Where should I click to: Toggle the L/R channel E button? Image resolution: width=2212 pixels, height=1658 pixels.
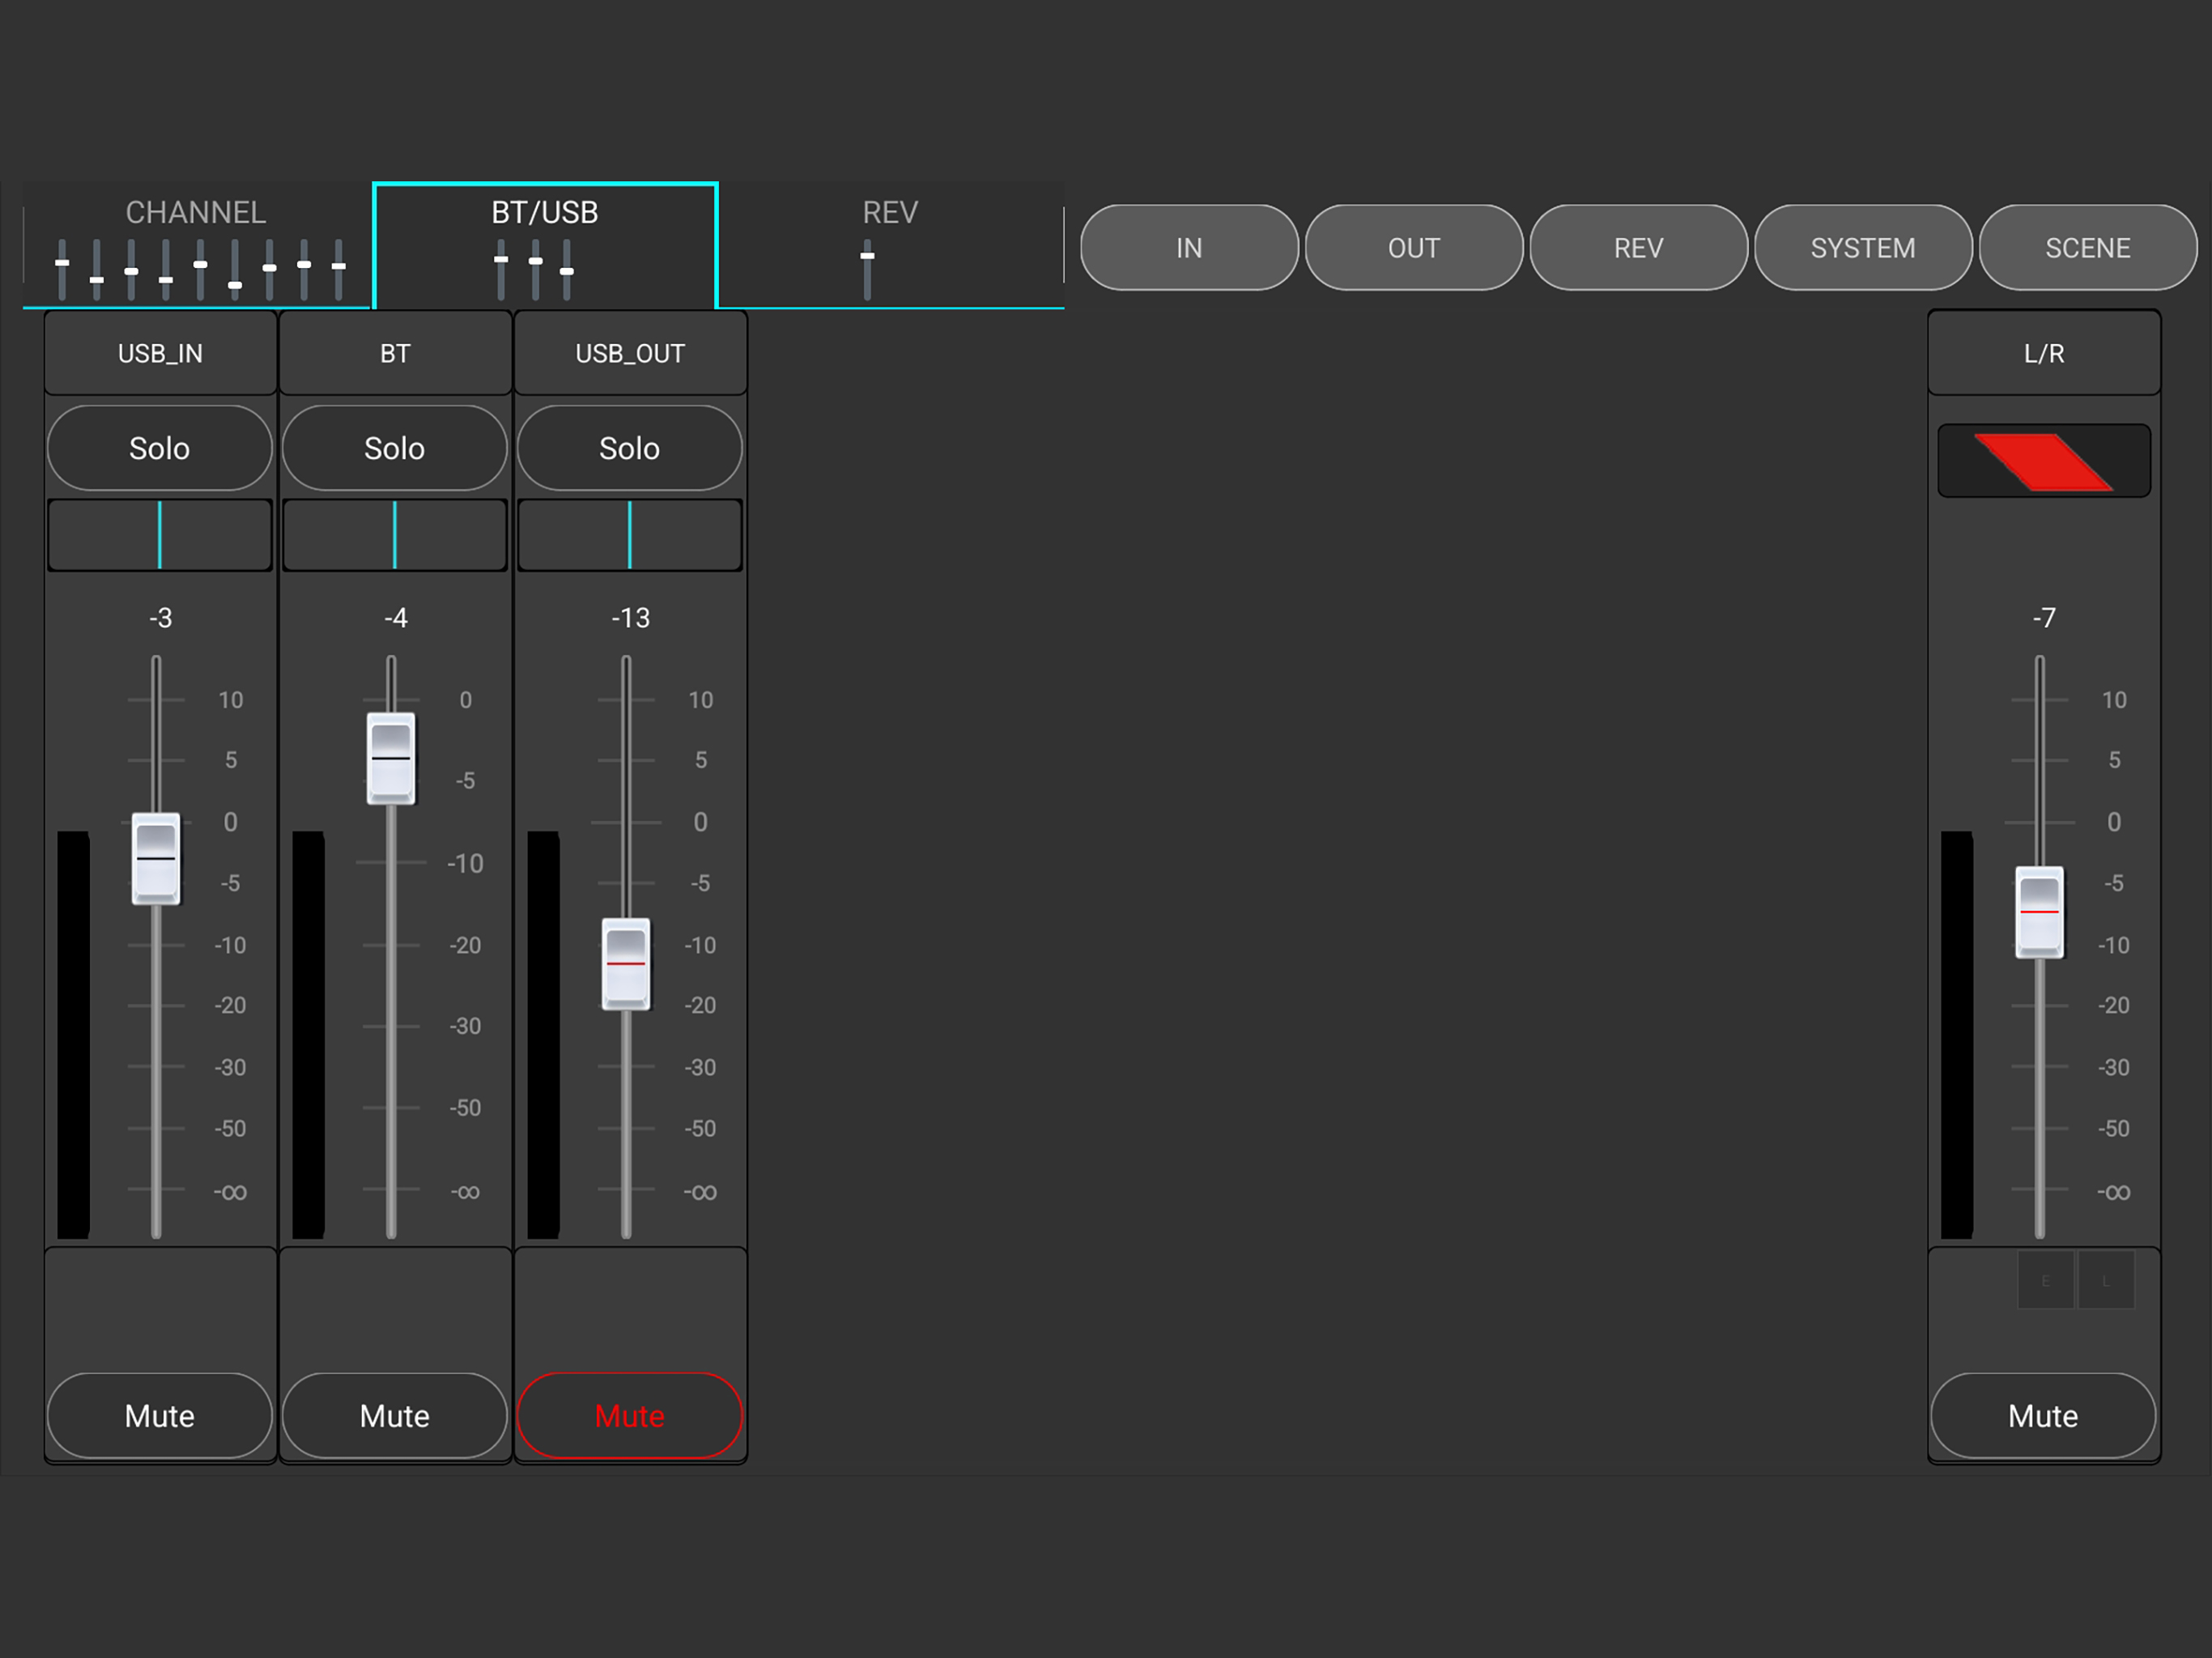point(2045,1280)
